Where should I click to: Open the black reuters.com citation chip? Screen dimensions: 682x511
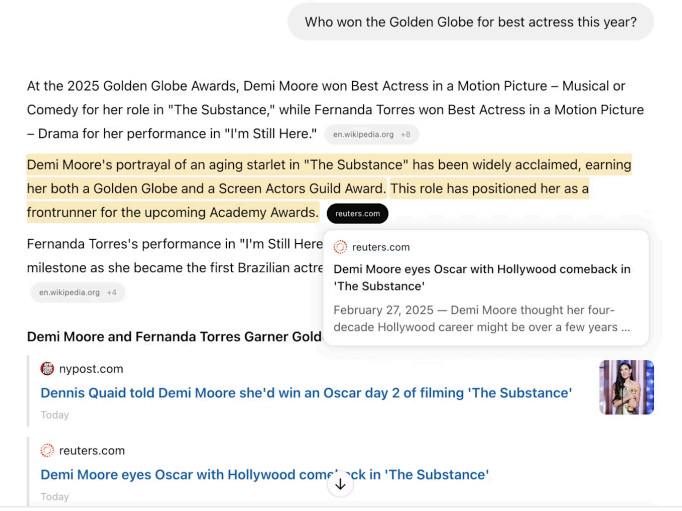(357, 214)
